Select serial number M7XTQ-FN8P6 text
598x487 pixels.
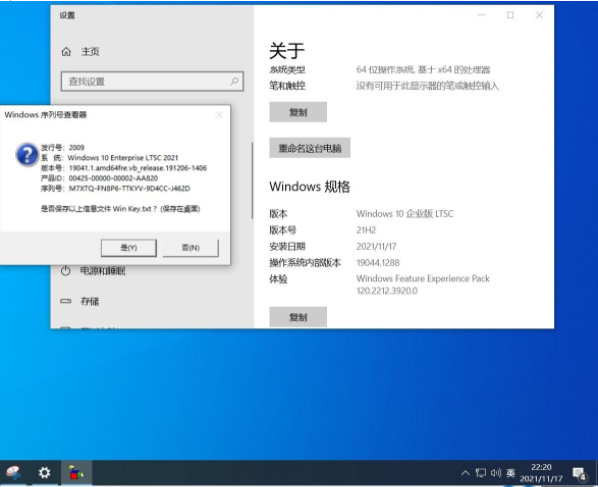click(129, 188)
